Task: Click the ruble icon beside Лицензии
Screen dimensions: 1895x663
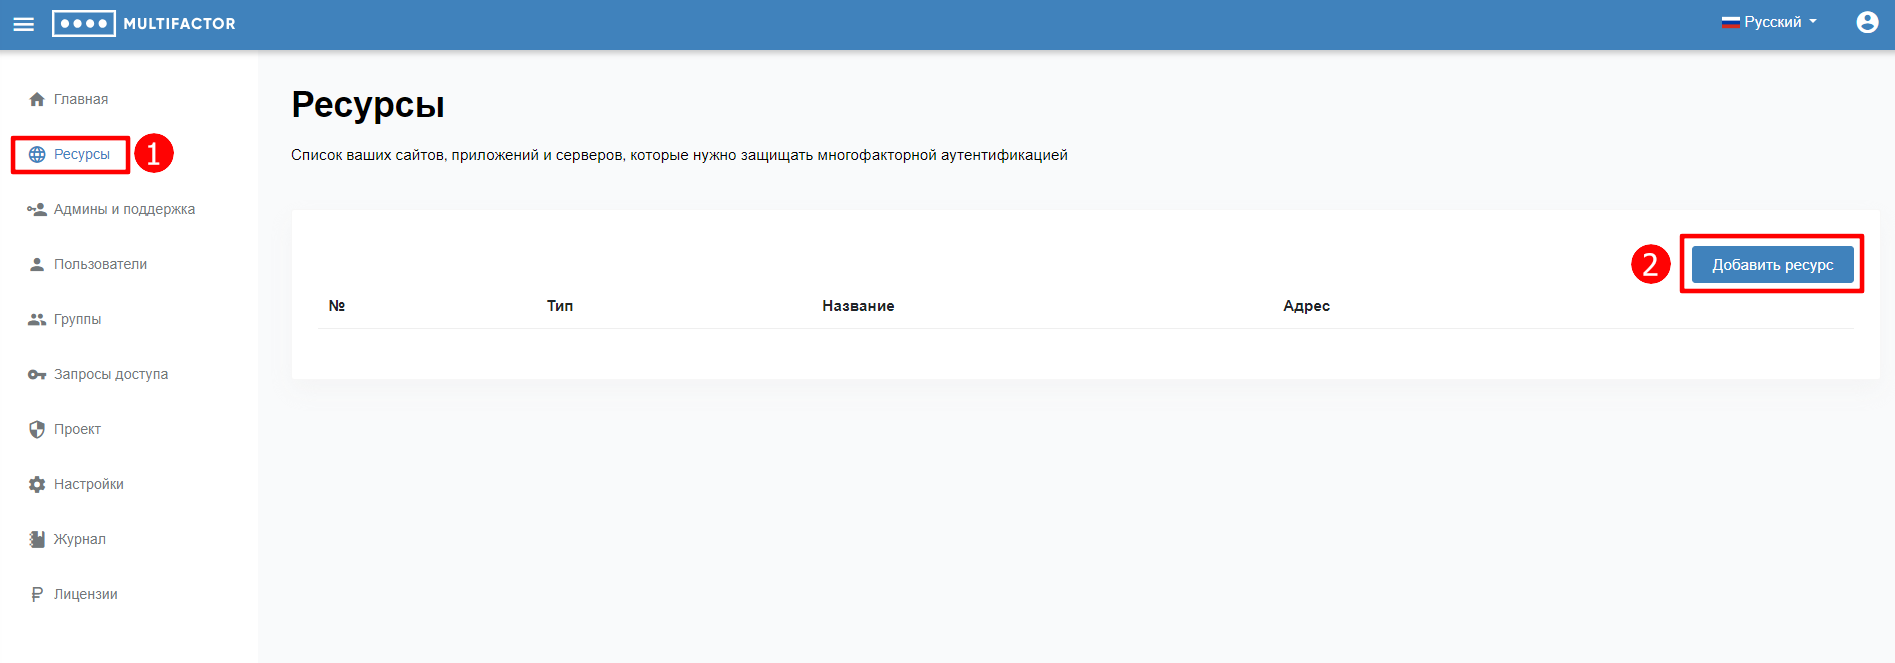Action: 37,594
